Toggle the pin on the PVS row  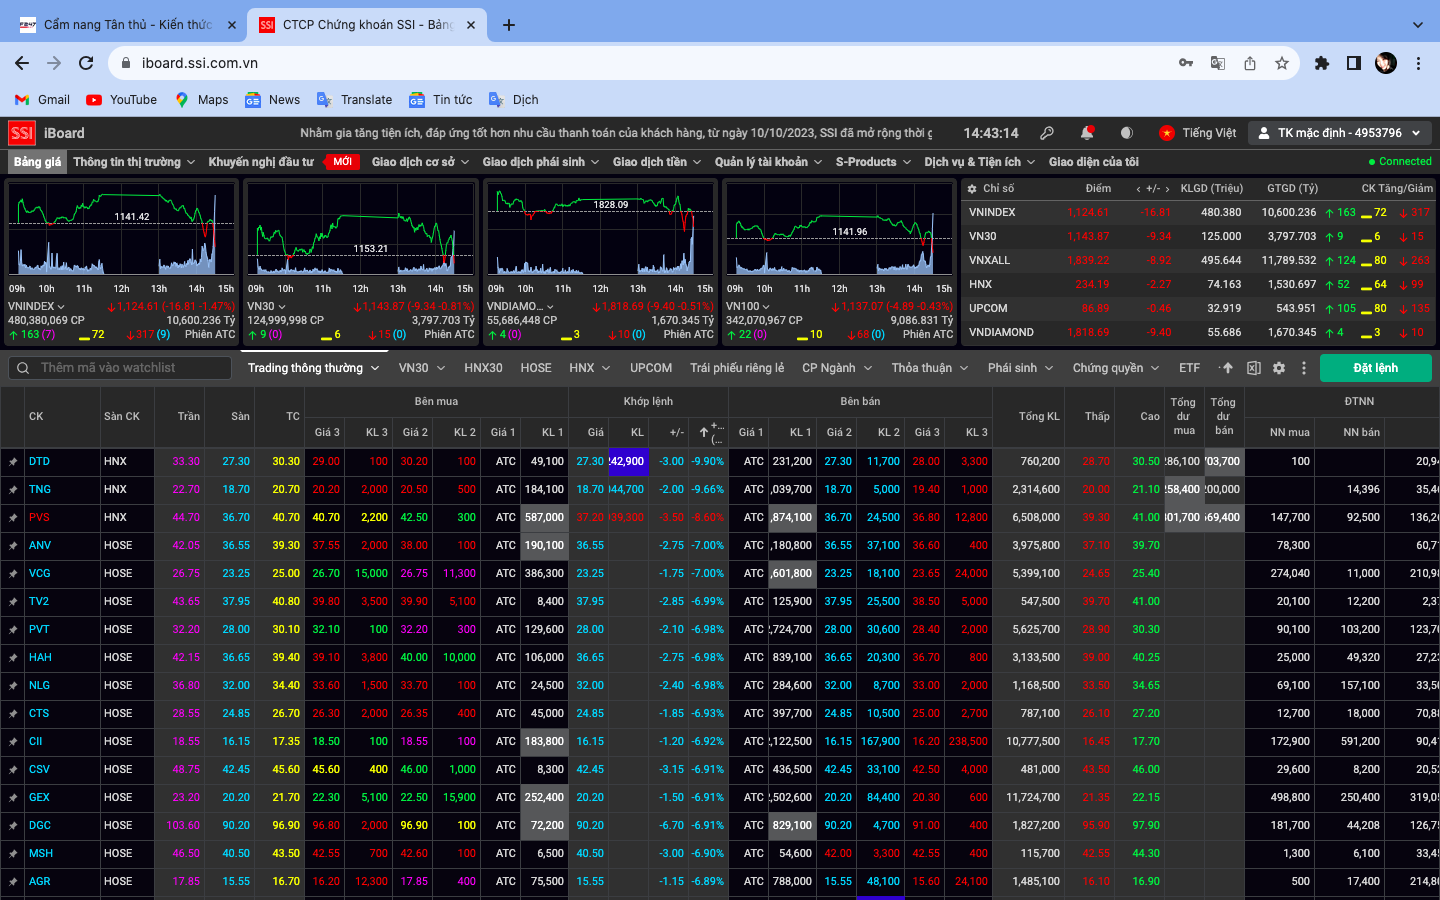click(13, 518)
